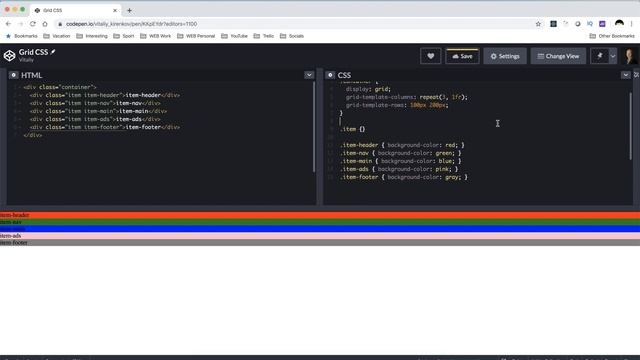
Task: Open a new browser tab
Action: click(129, 10)
